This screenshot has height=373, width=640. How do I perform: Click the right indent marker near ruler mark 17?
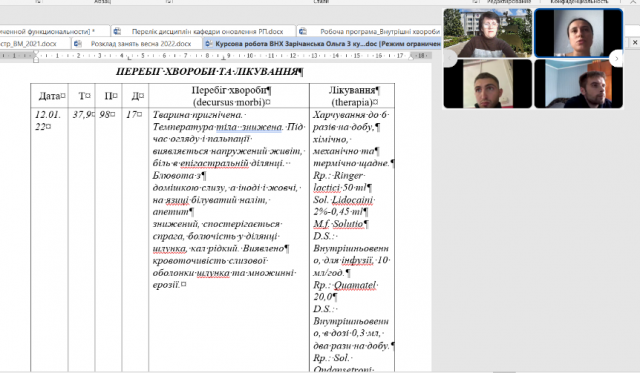point(411,57)
